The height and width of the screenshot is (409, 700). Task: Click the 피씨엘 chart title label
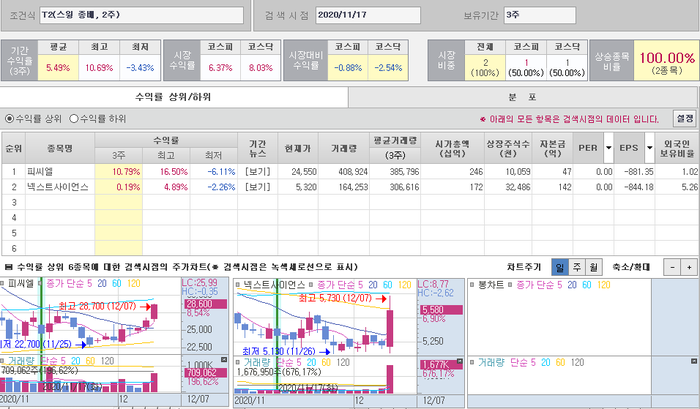coord(21,284)
